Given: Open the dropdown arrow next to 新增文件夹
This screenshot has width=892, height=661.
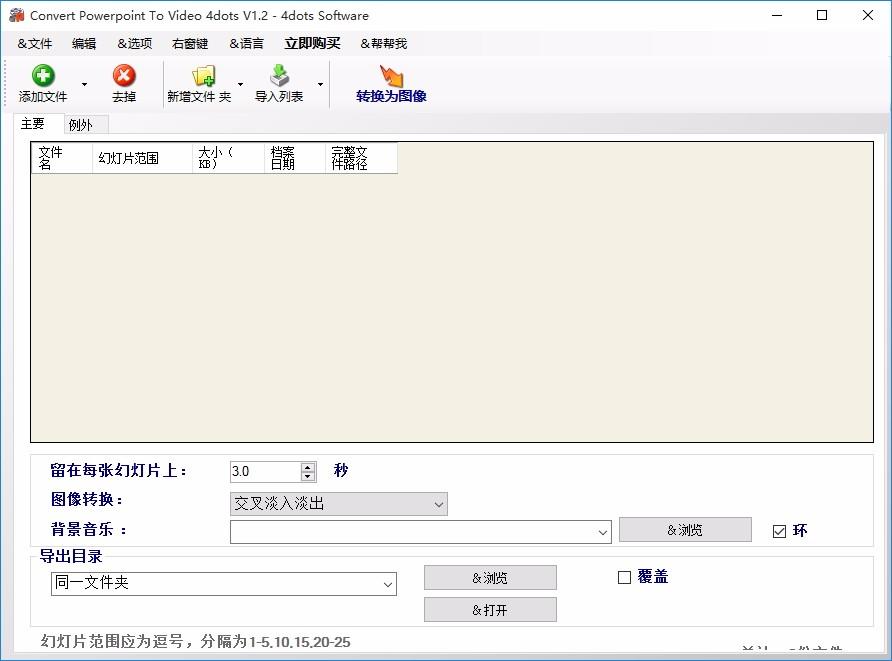Looking at the screenshot, I should coord(240,84).
